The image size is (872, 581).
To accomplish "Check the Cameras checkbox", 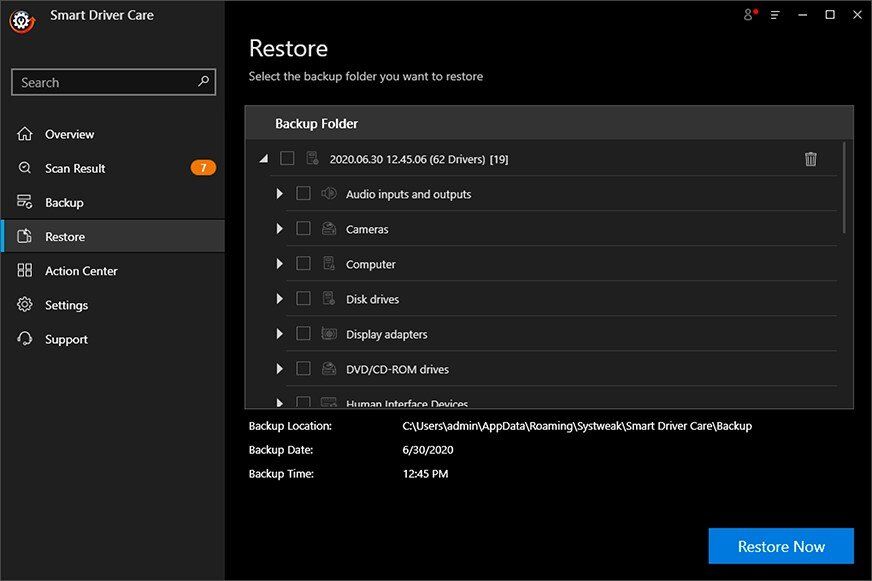I will 303,229.
